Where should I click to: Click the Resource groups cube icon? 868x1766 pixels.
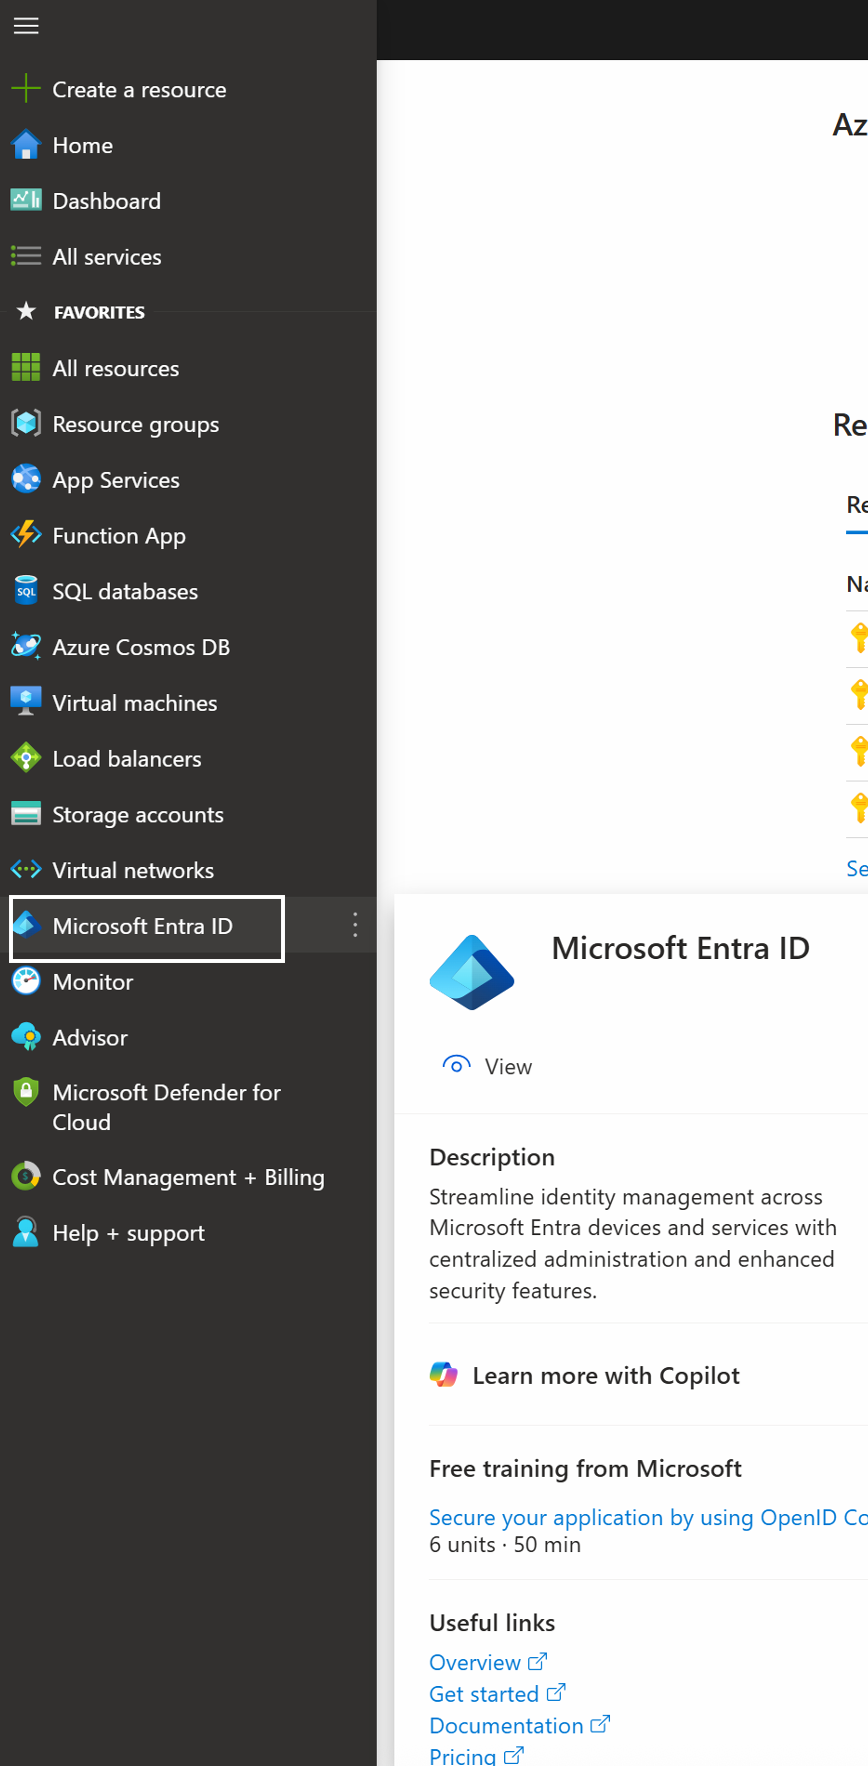26,424
